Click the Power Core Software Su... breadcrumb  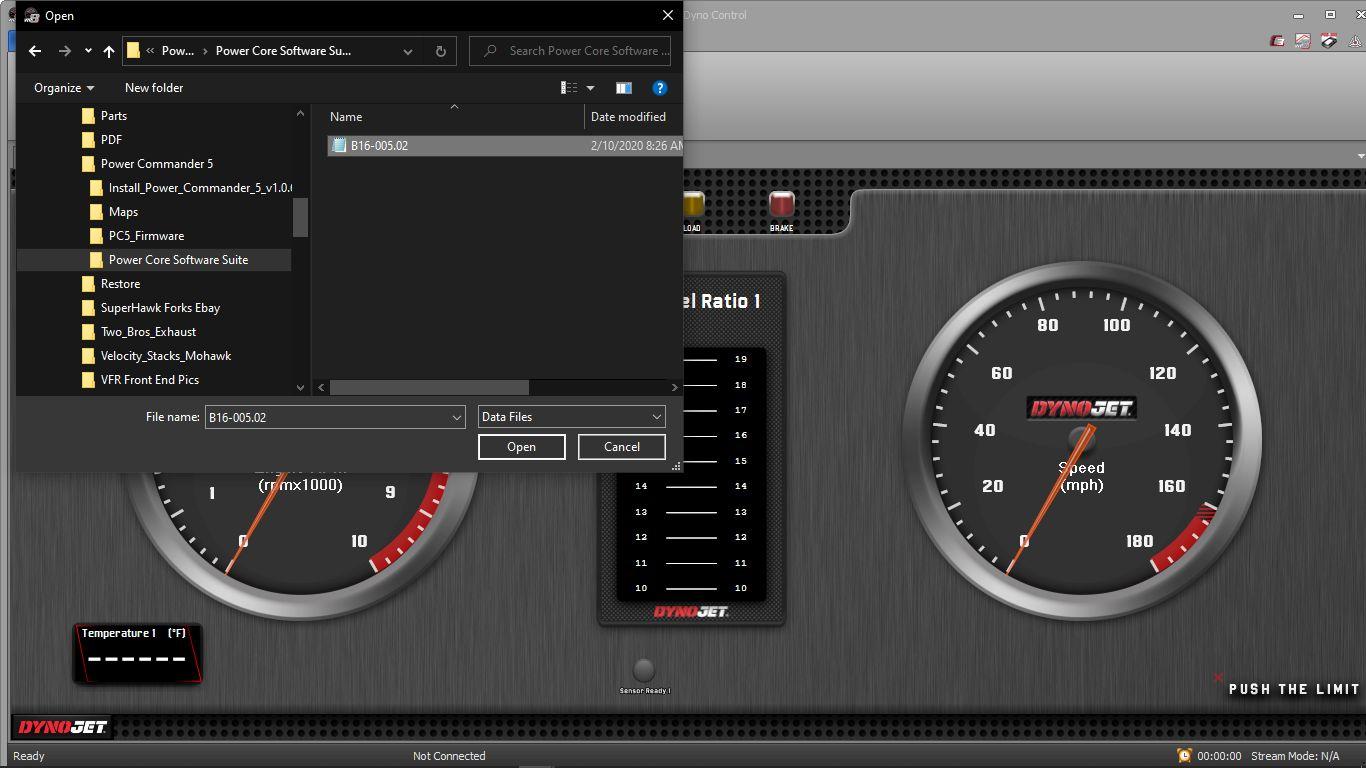283,51
